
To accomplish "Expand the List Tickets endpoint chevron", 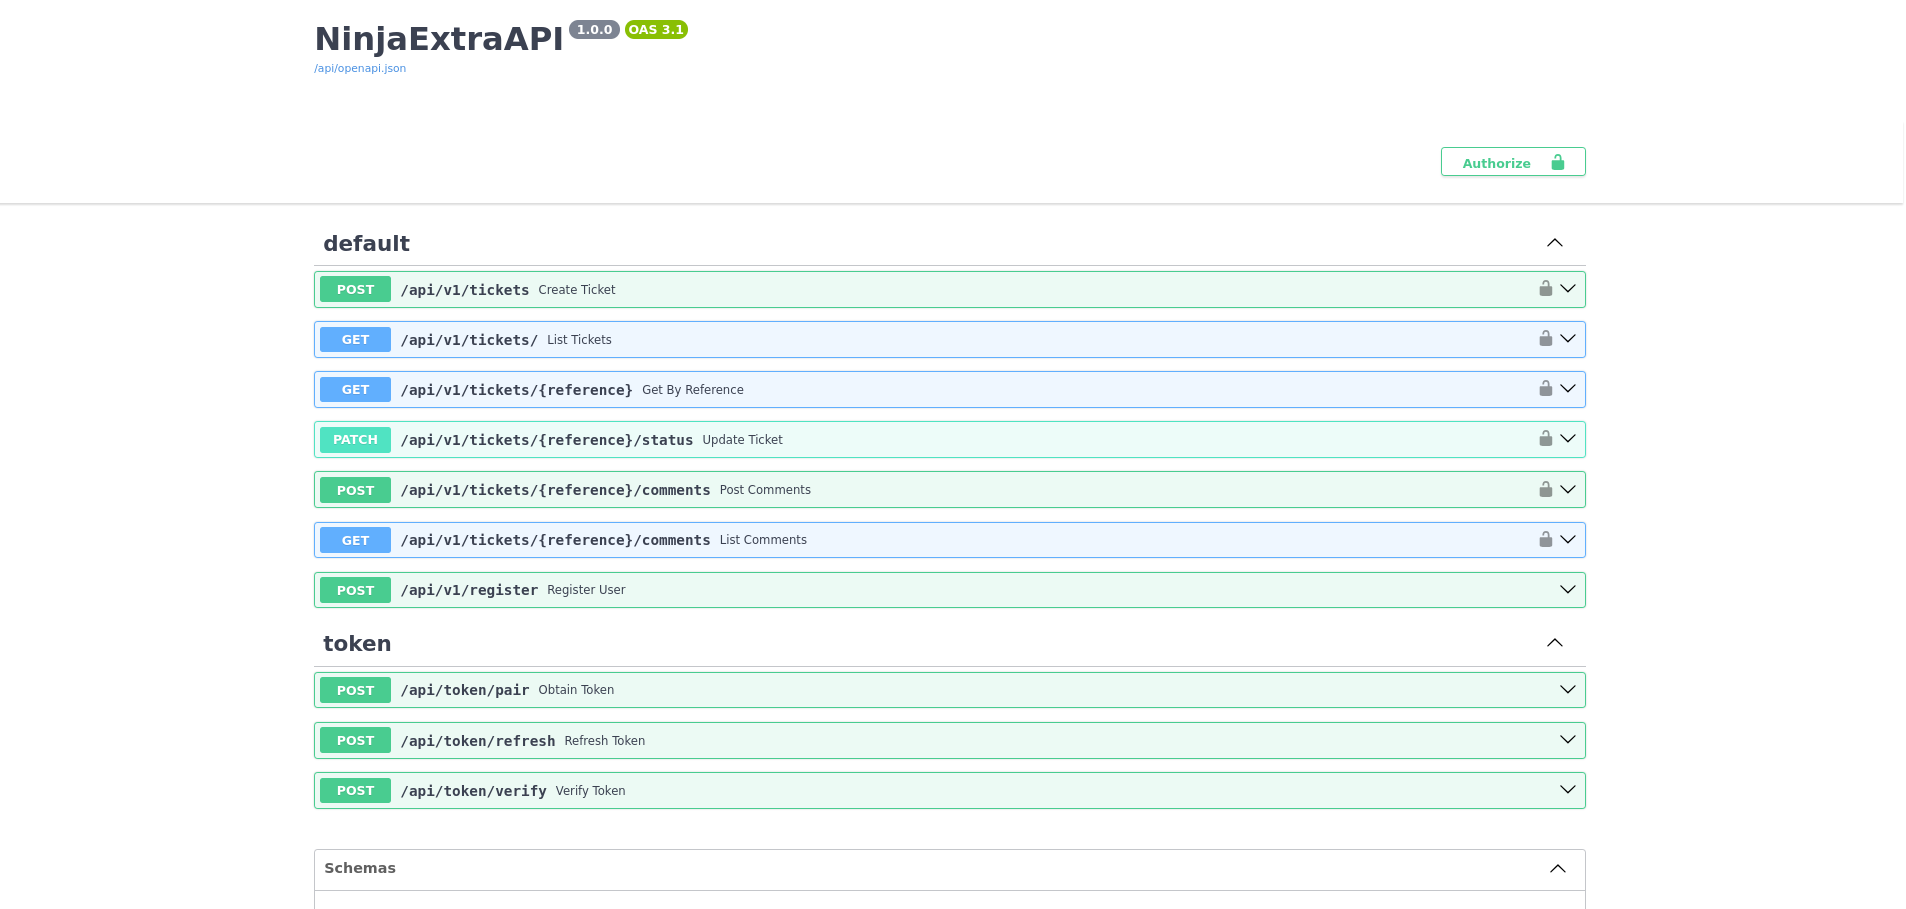I will pos(1568,339).
